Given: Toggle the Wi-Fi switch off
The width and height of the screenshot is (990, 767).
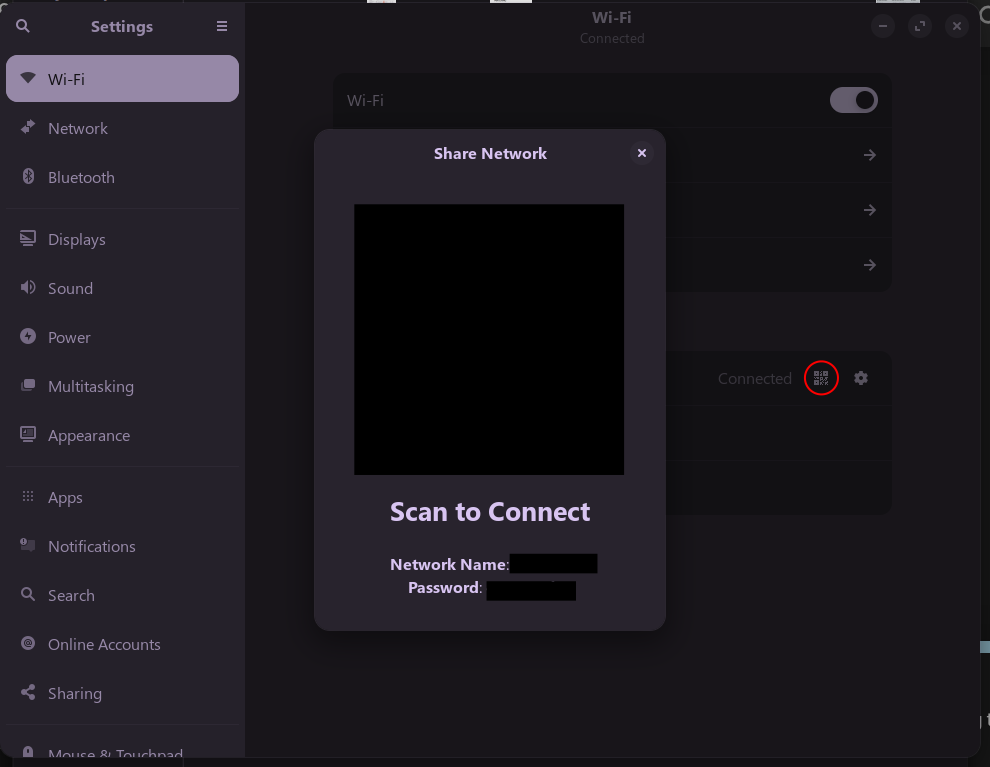Looking at the screenshot, I should point(853,100).
